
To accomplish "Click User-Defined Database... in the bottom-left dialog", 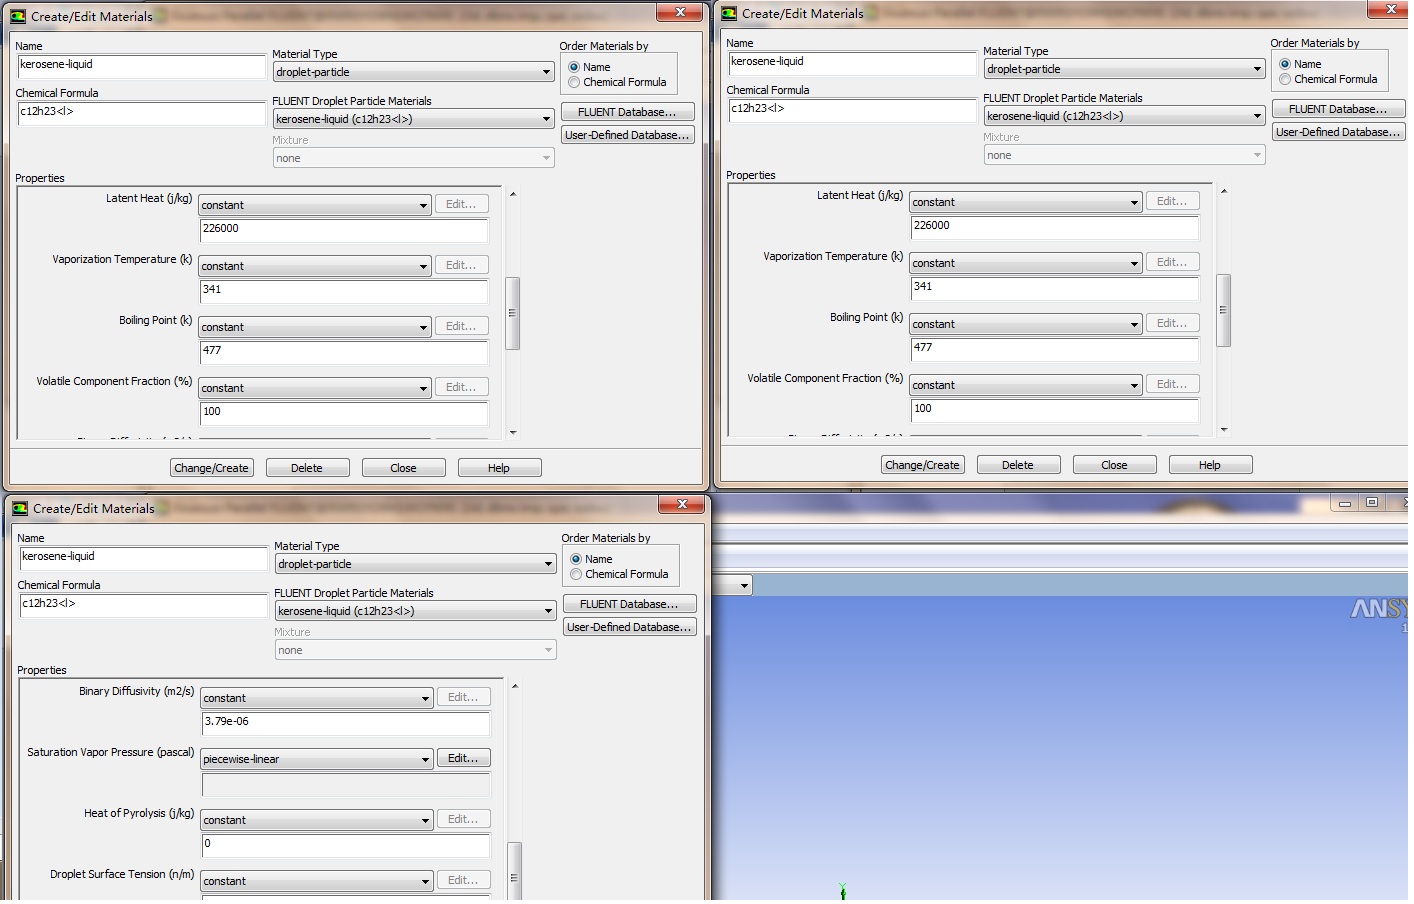I will [x=629, y=628].
